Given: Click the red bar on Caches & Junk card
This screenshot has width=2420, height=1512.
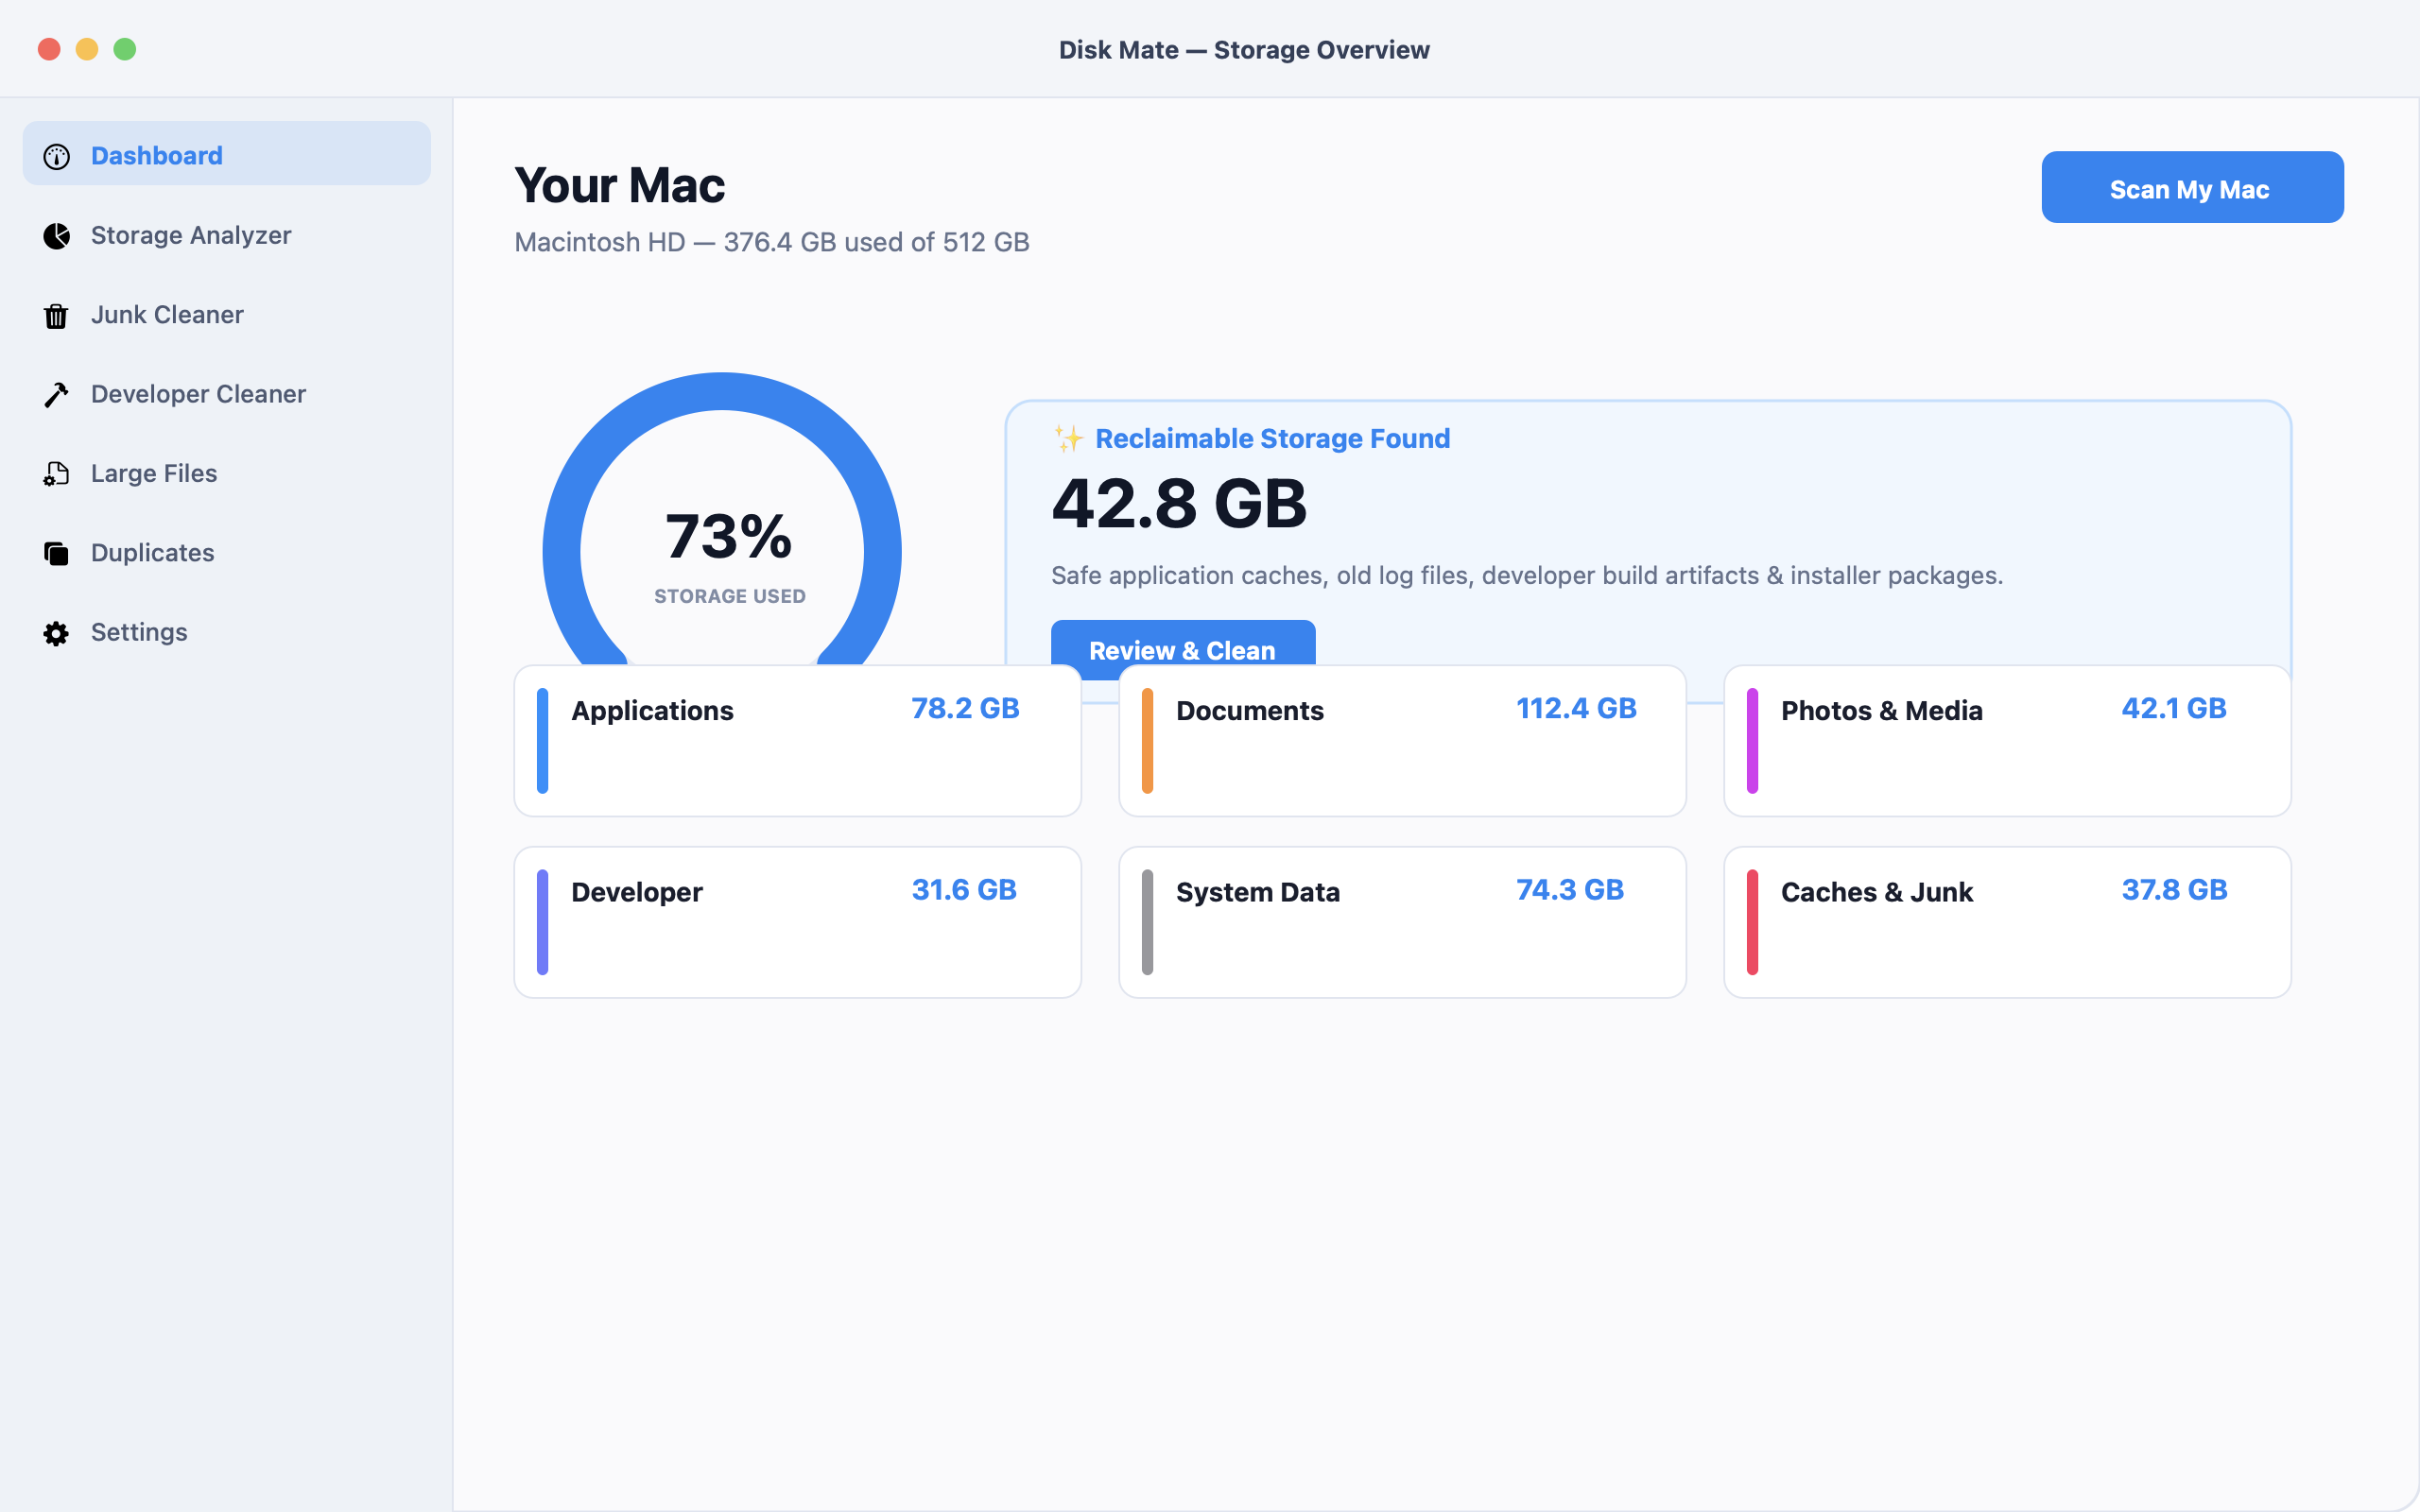Looking at the screenshot, I should click(1752, 922).
